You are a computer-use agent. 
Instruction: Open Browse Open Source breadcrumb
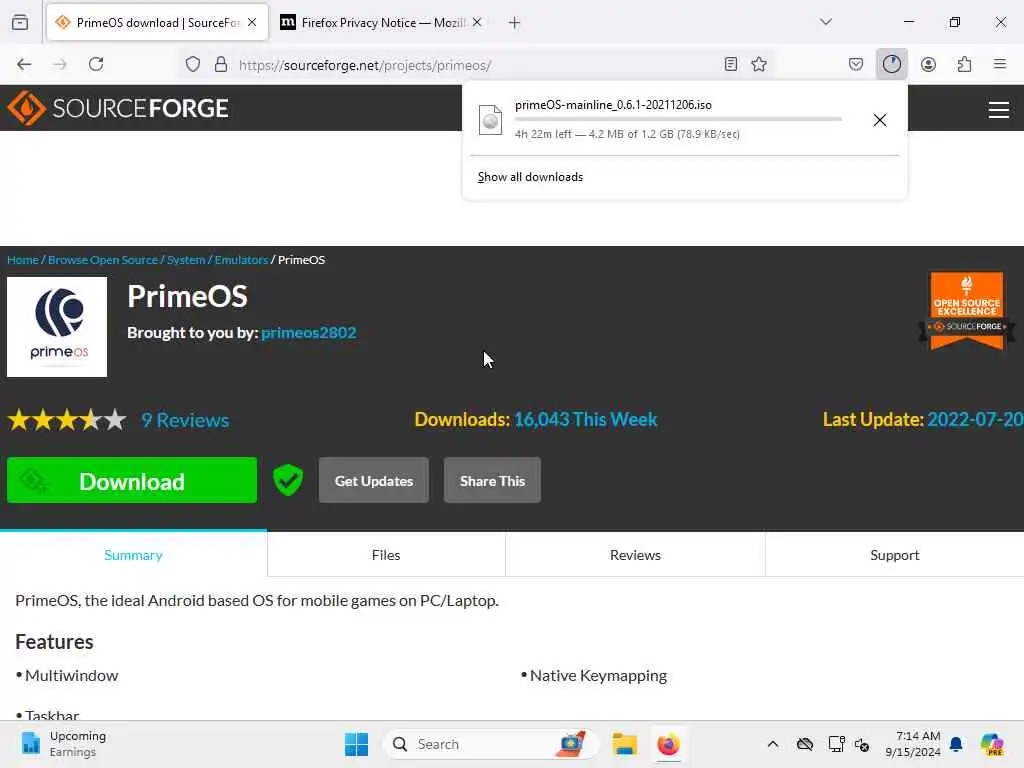[x=103, y=259]
